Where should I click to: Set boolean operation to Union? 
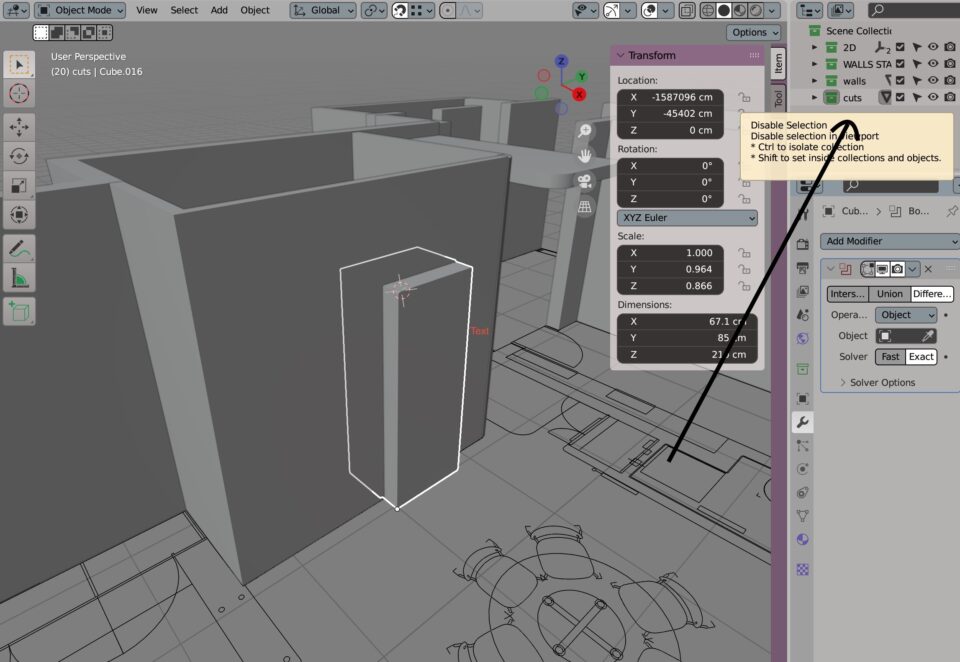[x=889, y=294]
